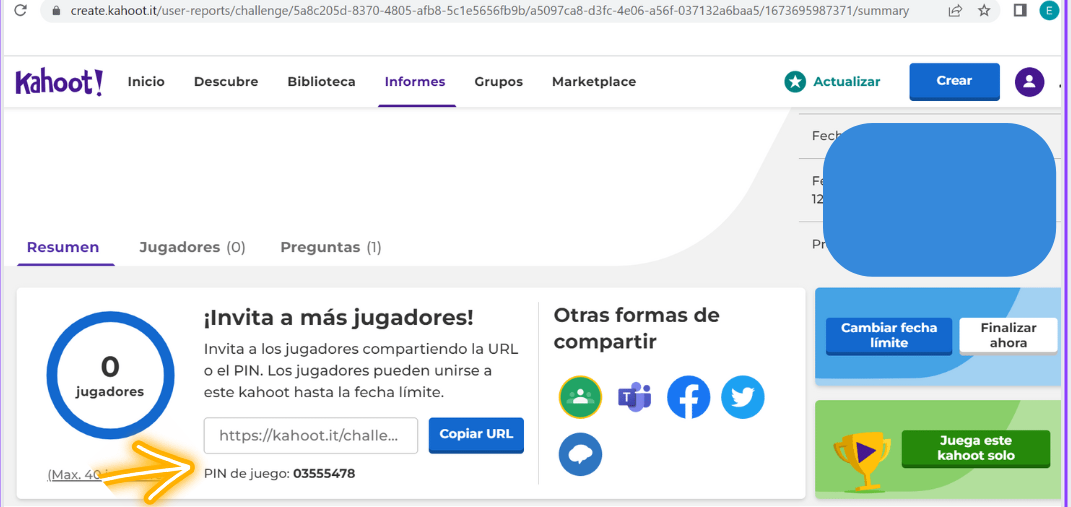Click the Finalizar ahora button
Image resolution: width=1071 pixels, height=507 pixels.
(x=1008, y=336)
